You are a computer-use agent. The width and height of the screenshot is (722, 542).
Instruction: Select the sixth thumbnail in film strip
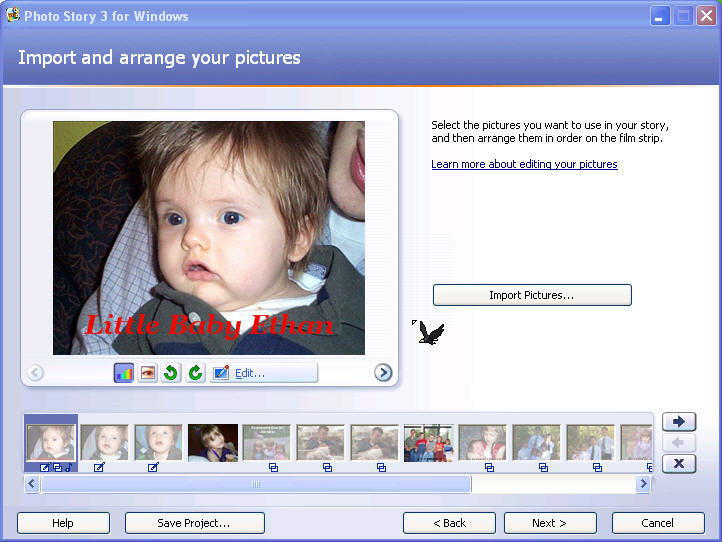pyautogui.click(x=320, y=443)
